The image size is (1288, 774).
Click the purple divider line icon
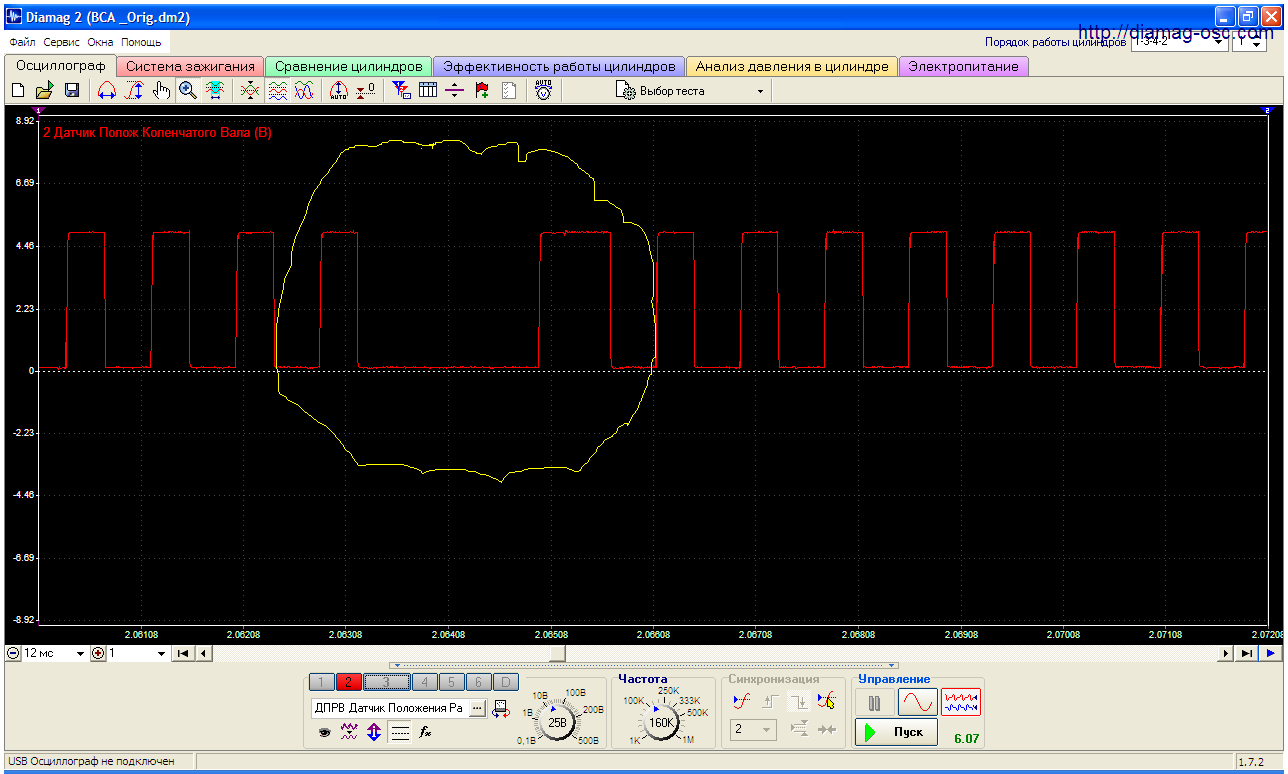click(455, 91)
